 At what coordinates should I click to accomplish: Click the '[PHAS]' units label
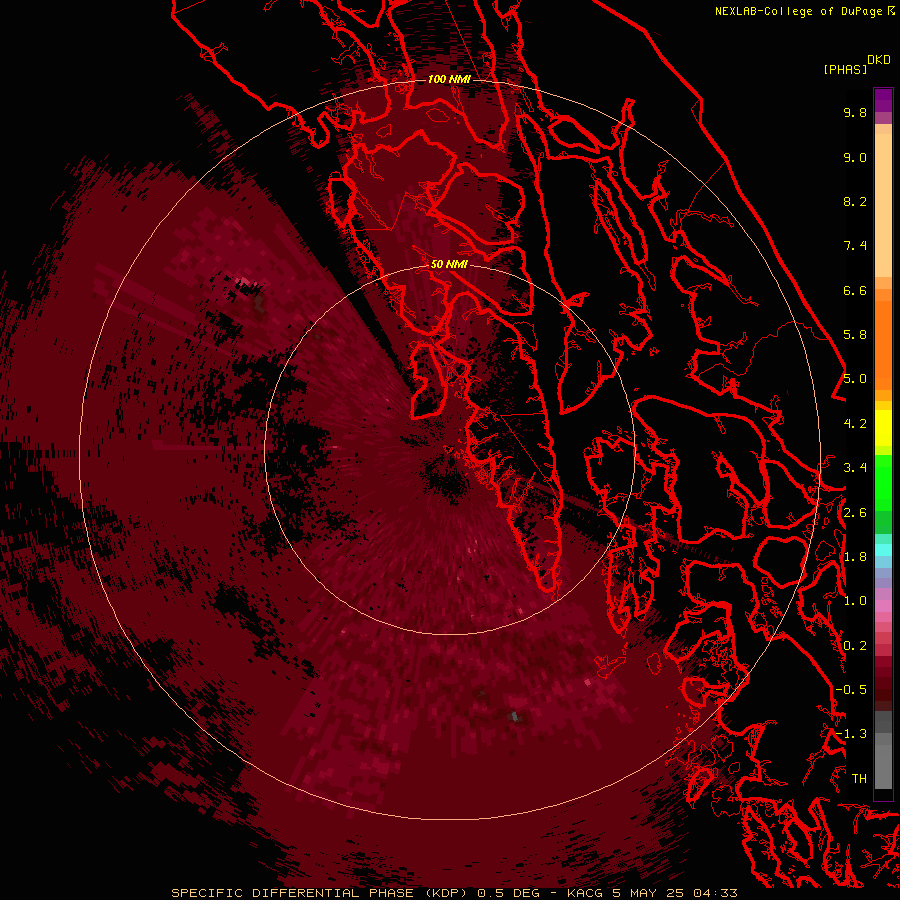pyautogui.click(x=845, y=69)
